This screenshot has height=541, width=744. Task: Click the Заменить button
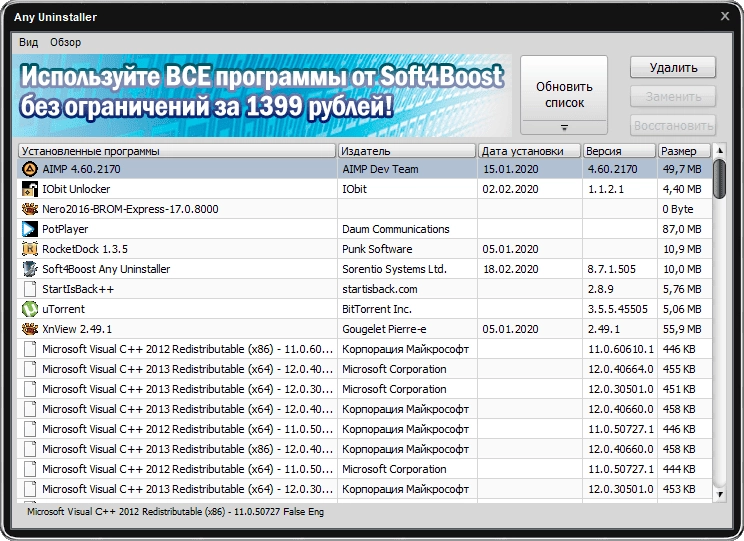click(x=673, y=97)
